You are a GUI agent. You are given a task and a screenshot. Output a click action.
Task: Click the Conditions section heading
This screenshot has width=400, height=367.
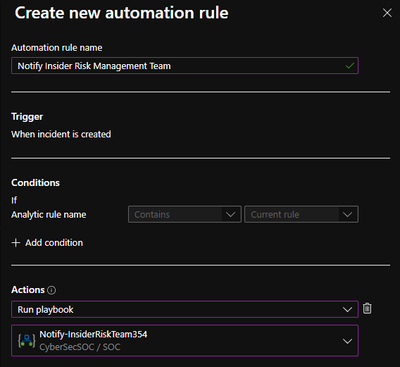(x=35, y=183)
